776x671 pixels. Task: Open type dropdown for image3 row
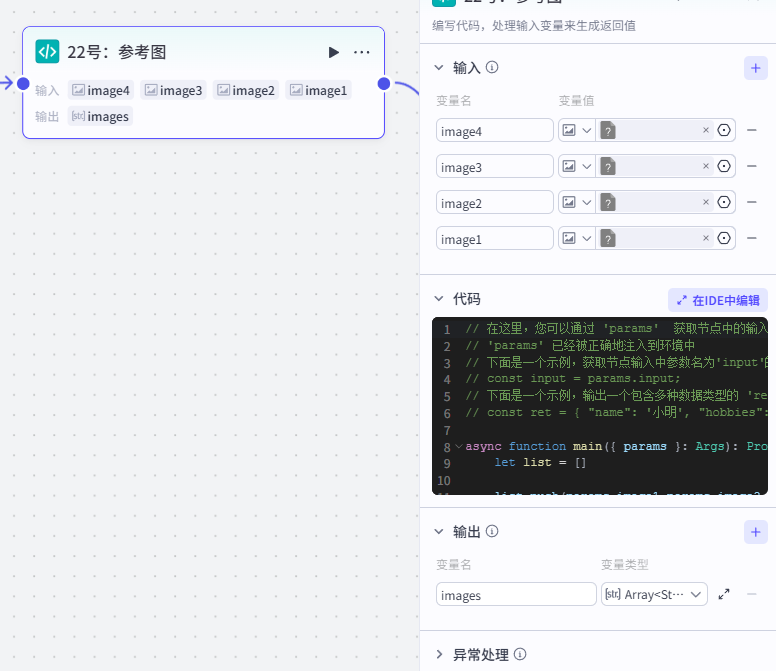(x=577, y=167)
